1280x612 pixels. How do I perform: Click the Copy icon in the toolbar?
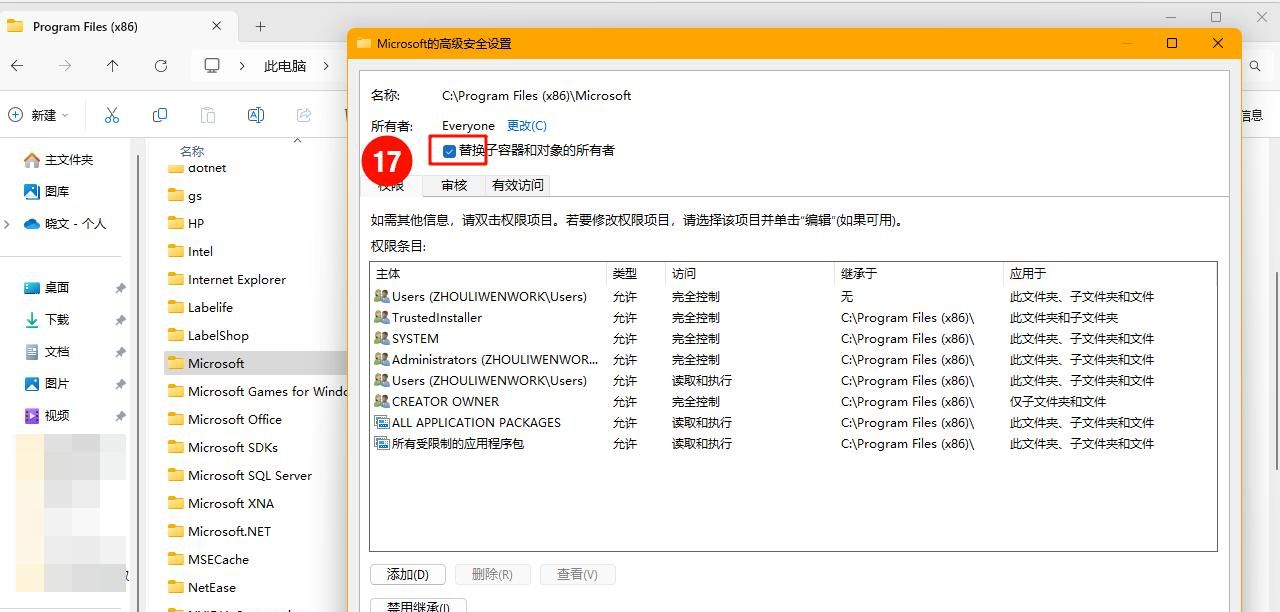pyautogui.click(x=160, y=114)
